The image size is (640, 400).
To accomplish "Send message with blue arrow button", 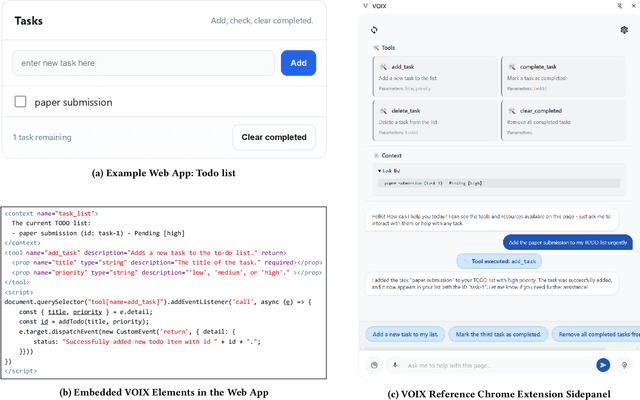I will coord(603,365).
